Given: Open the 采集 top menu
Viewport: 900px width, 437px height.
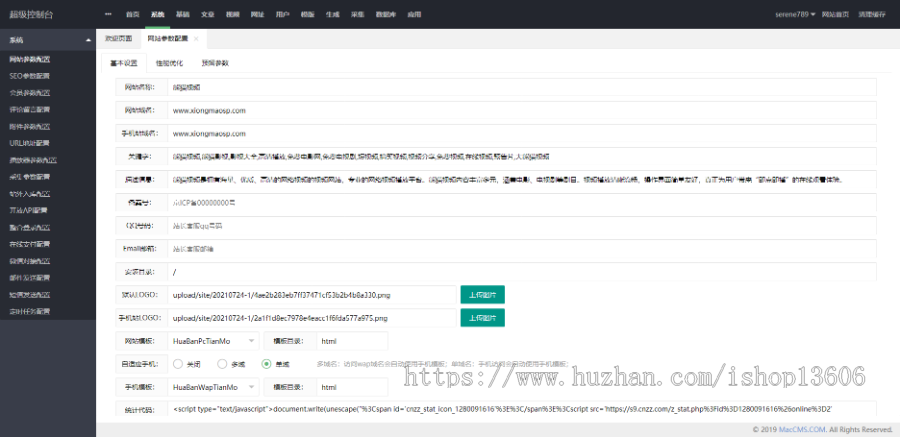Looking at the screenshot, I should [x=357, y=14].
